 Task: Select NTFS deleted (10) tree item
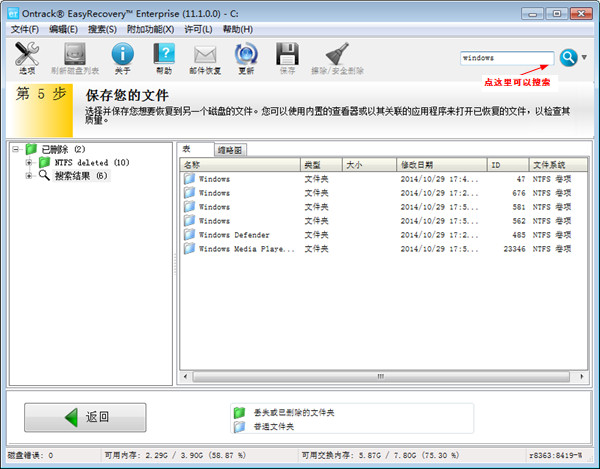point(92,163)
